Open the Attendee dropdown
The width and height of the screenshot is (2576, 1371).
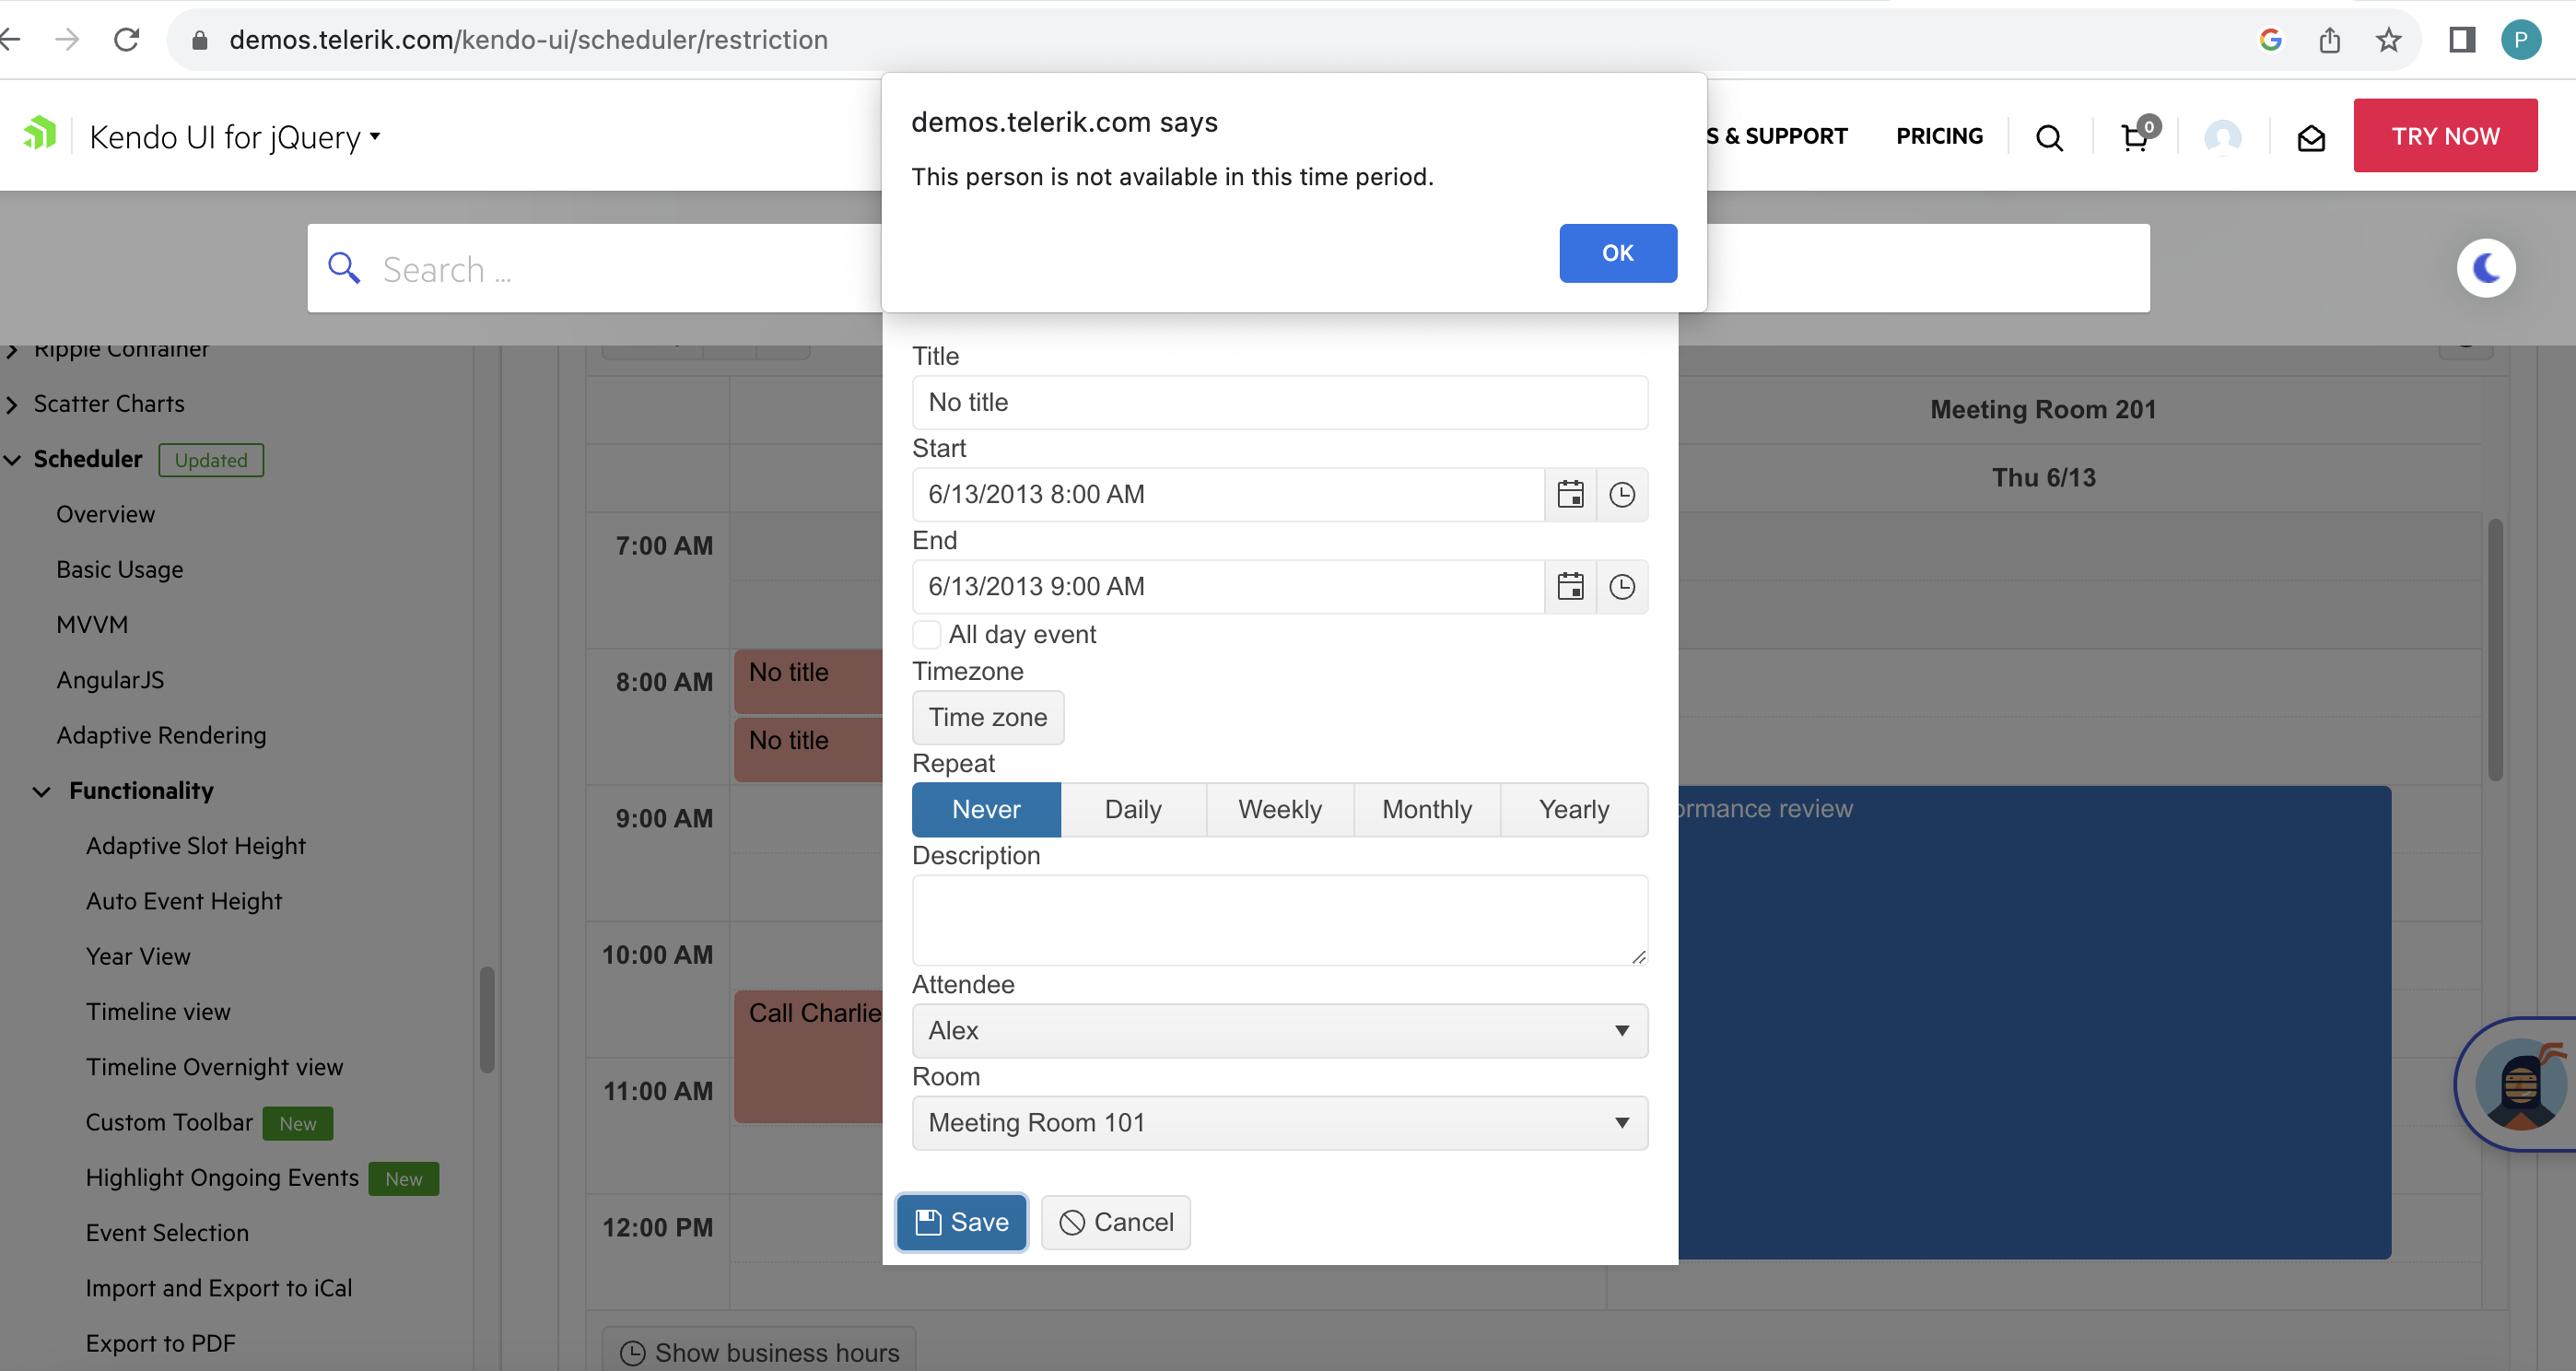(1279, 1030)
